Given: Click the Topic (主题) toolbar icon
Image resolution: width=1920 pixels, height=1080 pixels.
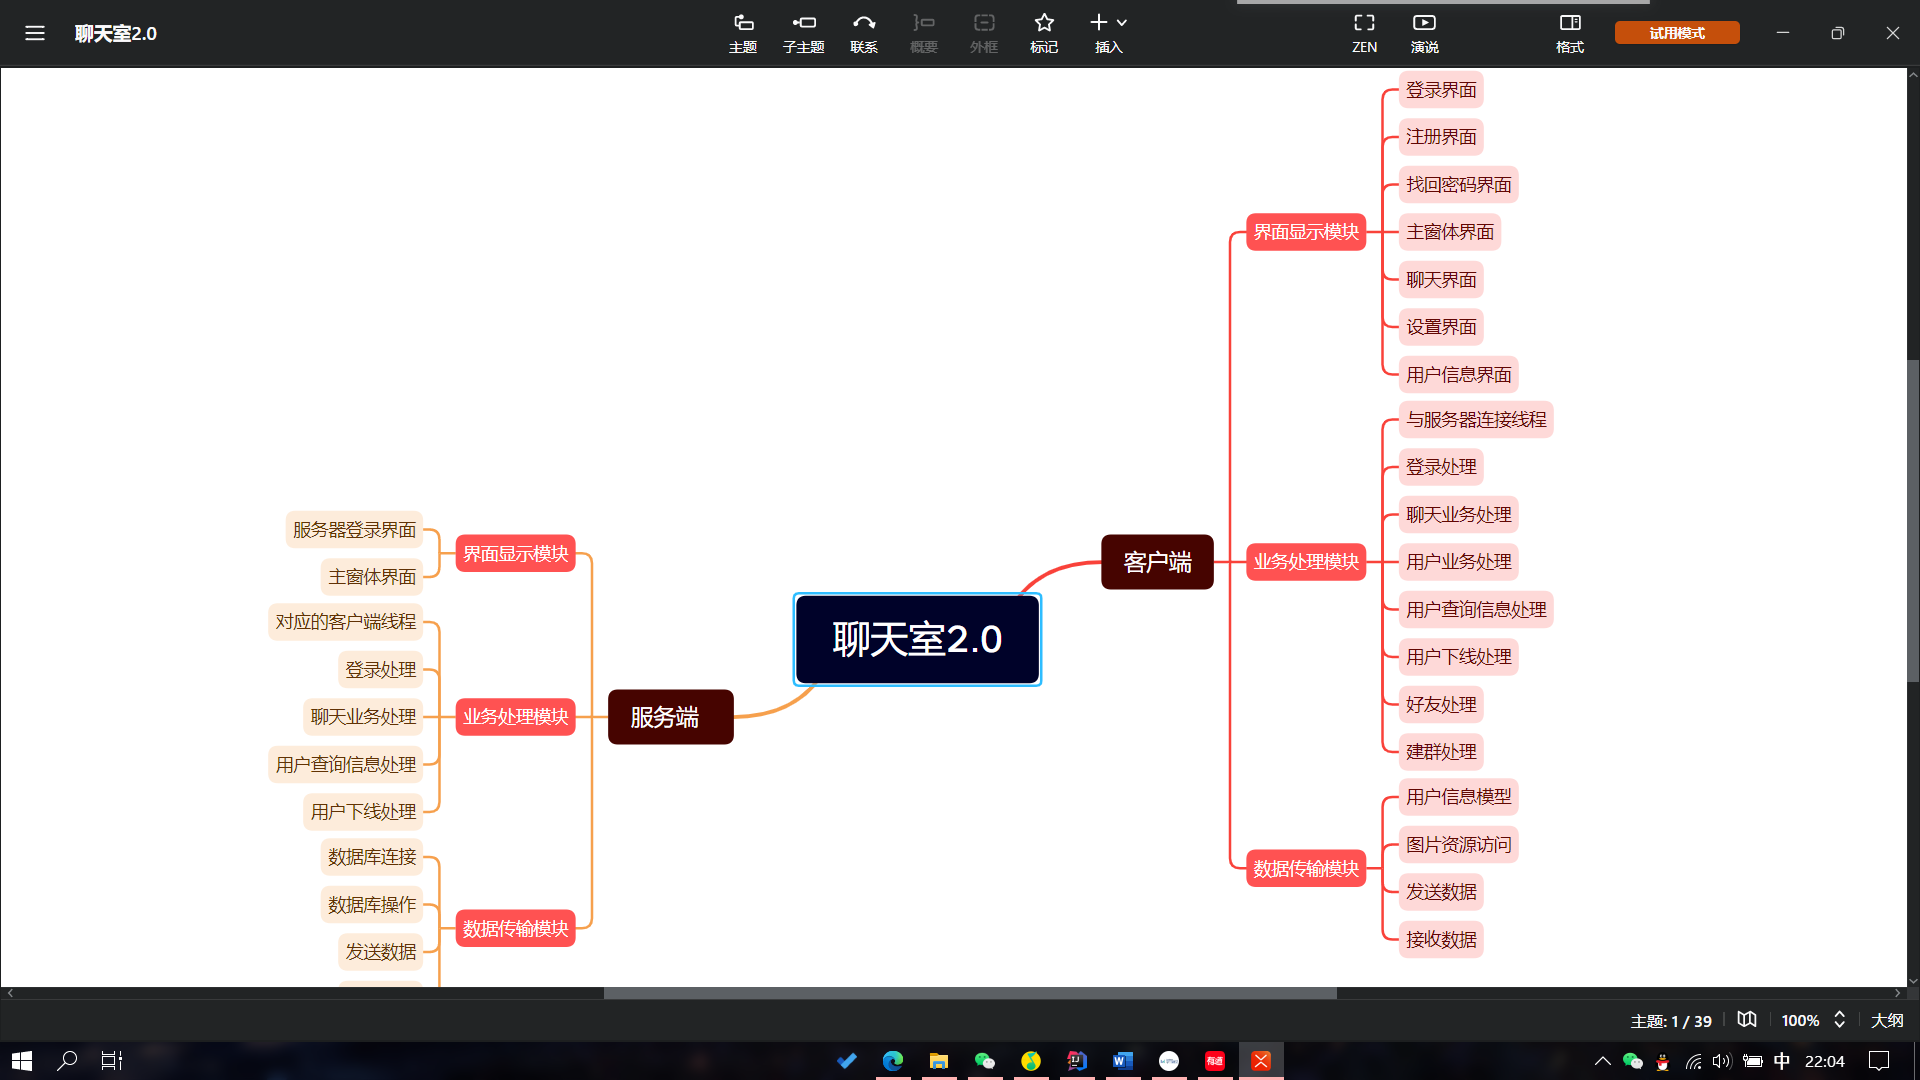Looking at the screenshot, I should click(x=743, y=32).
